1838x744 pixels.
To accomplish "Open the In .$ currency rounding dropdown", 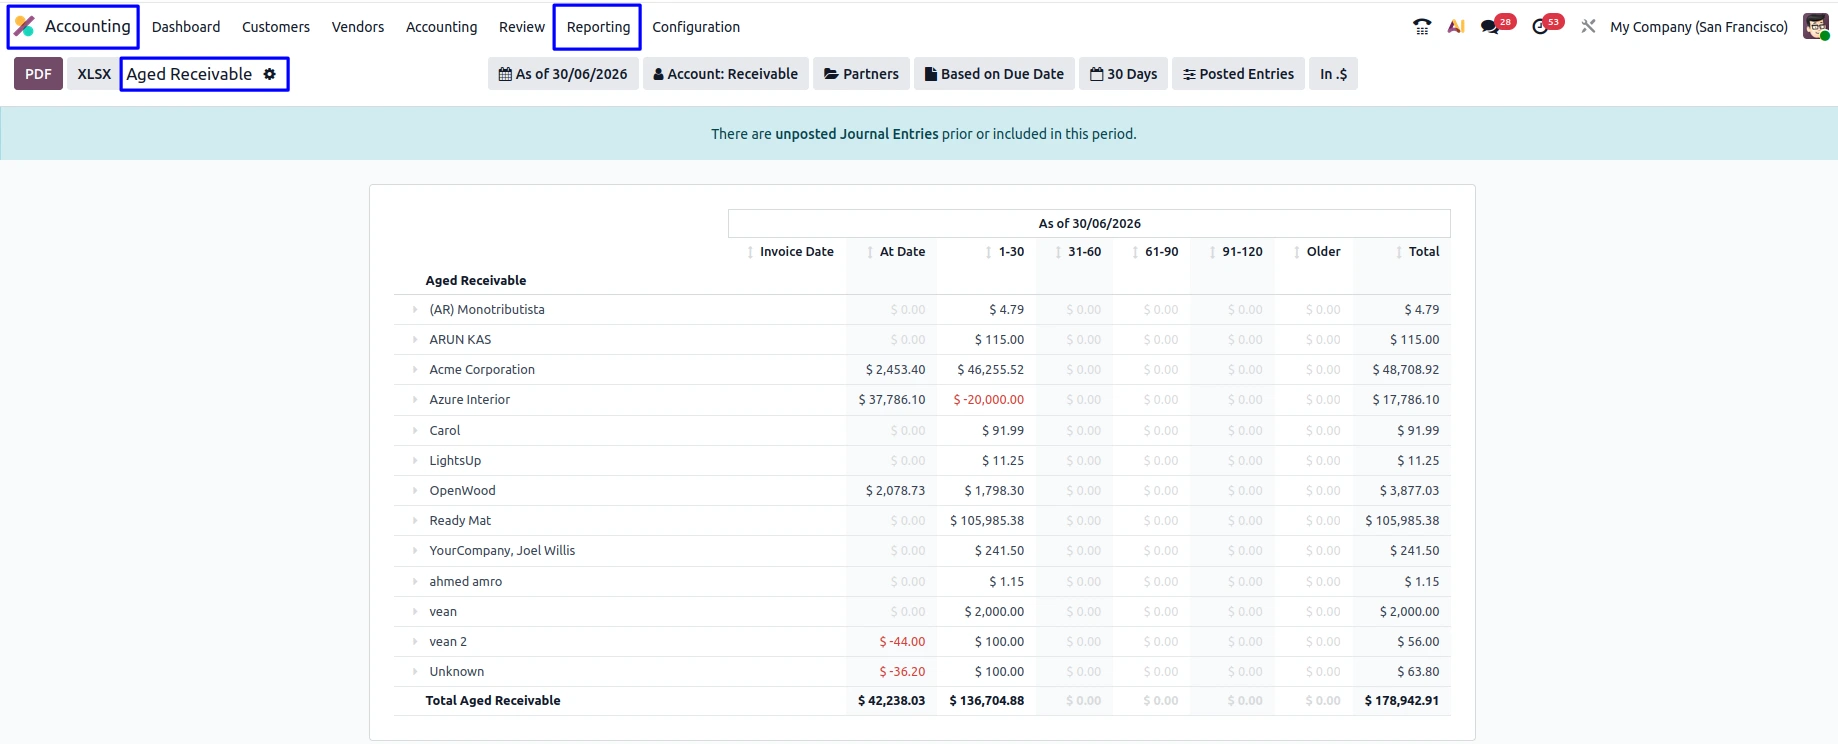I will tap(1333, 74).
